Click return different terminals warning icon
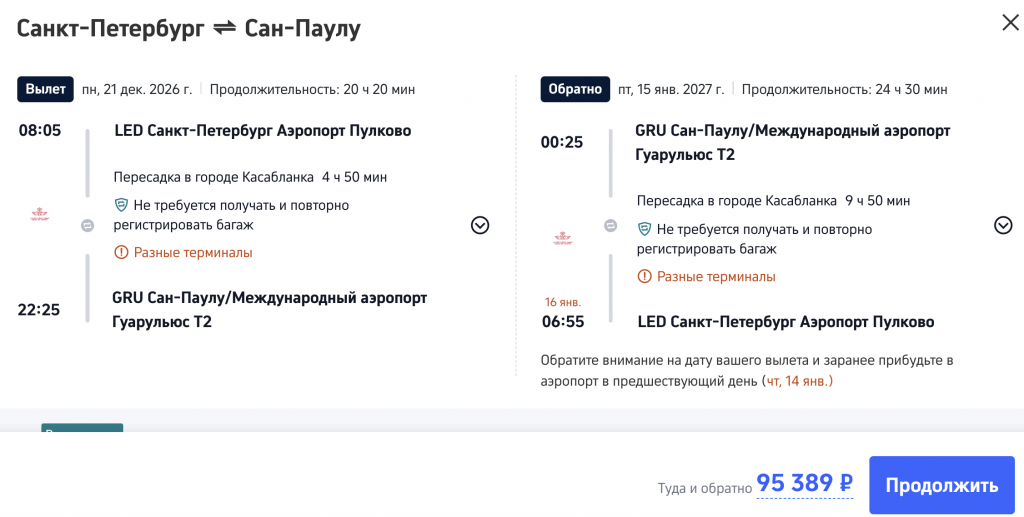Viewport: 1024px width, 517px height. [644, 277]
